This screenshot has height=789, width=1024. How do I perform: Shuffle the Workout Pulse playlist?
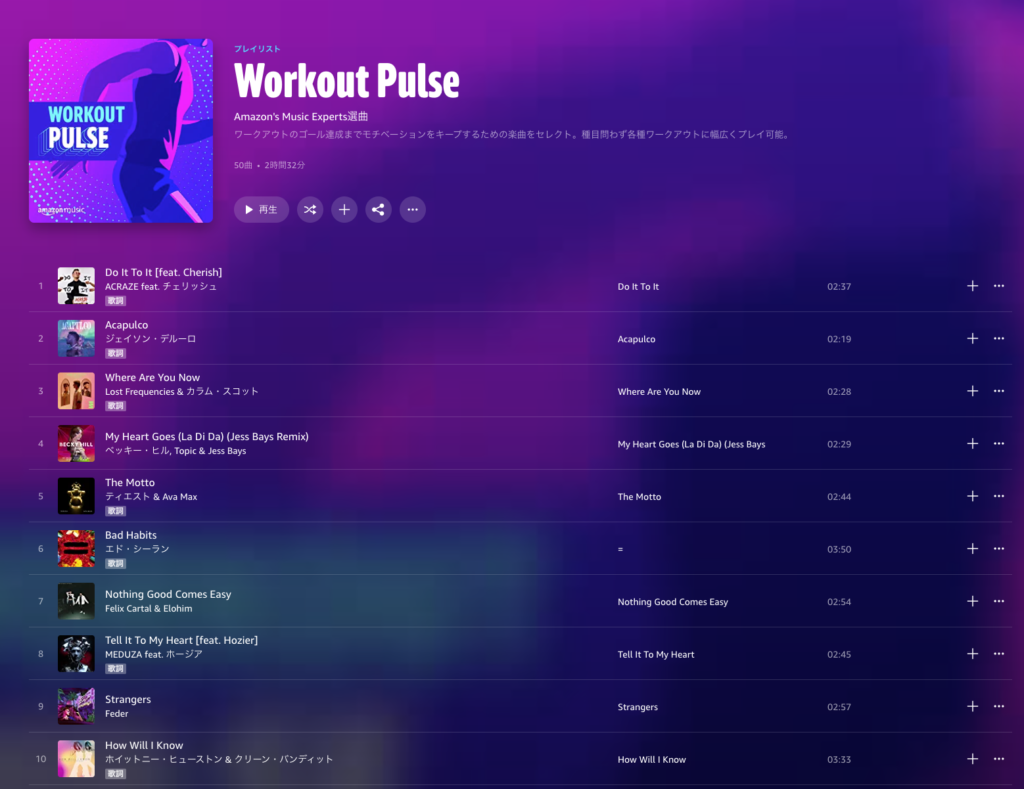point(310,210)
